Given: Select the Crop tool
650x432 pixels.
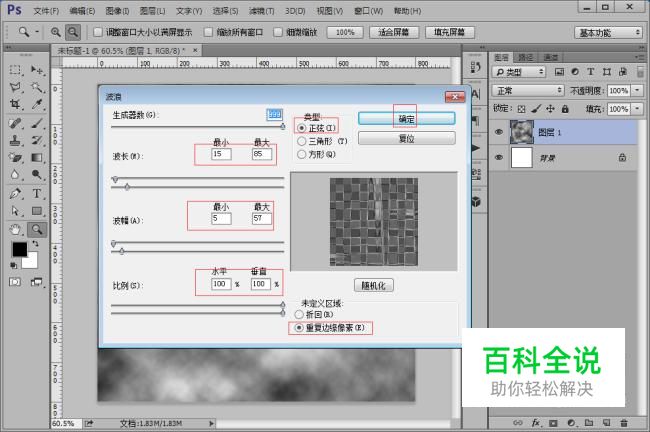Looking at the screenshot, I should [15, 104].
